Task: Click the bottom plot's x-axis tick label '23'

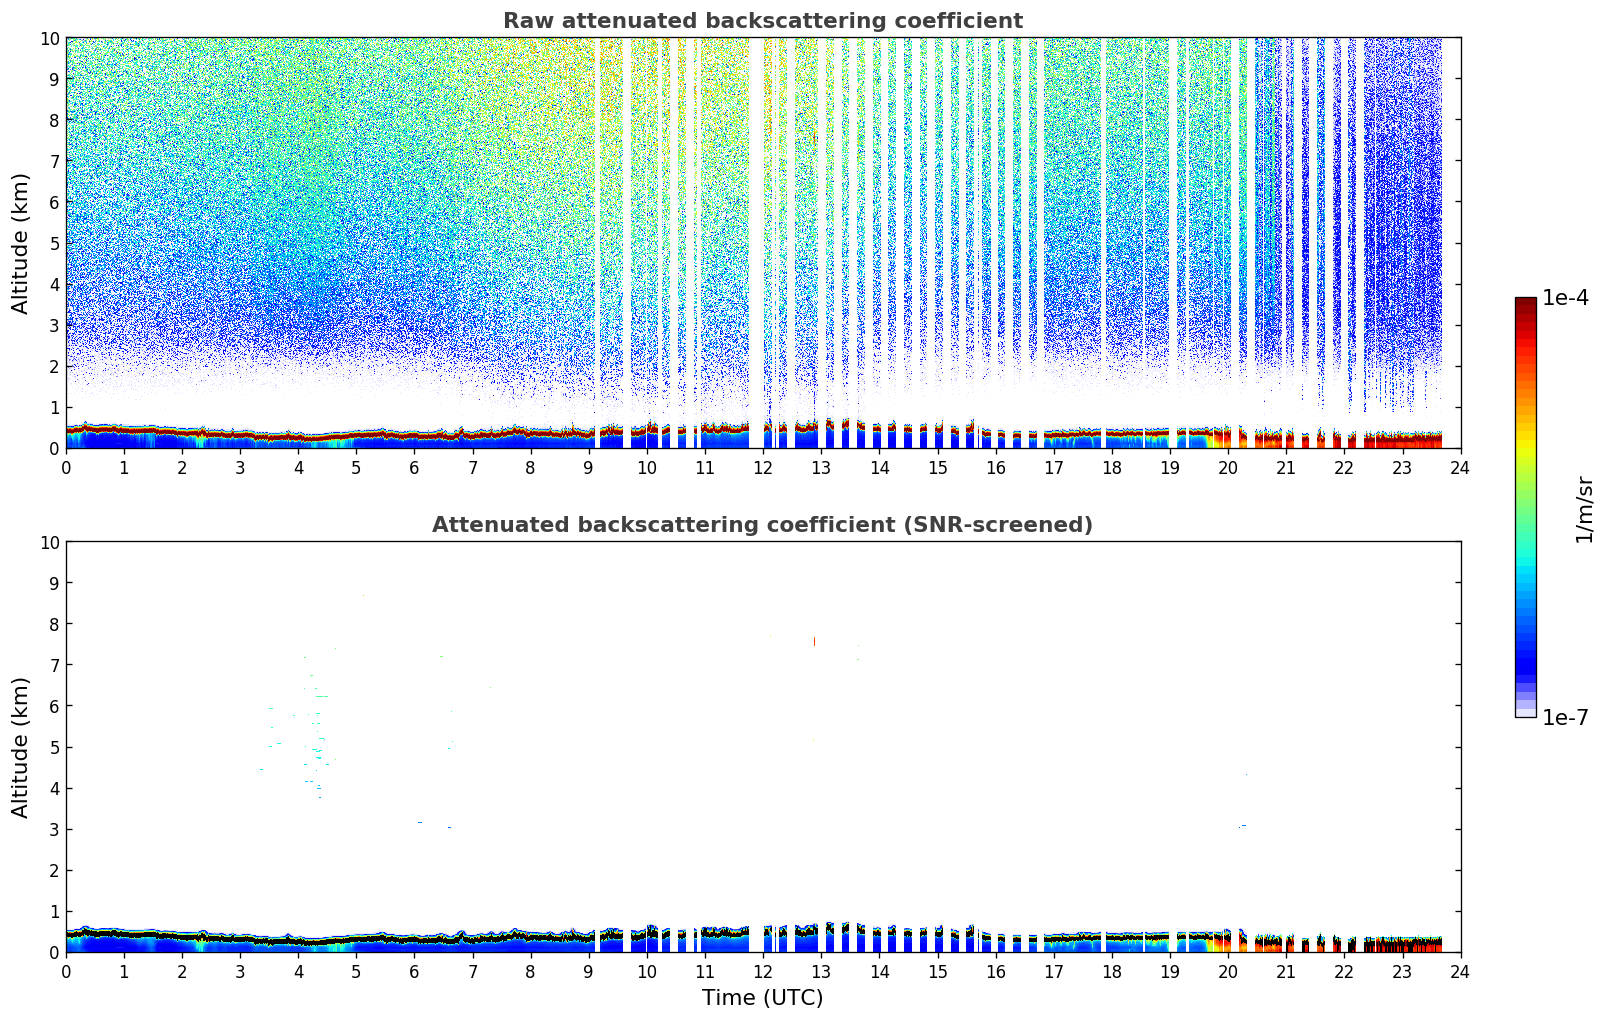Action: click(x=1402, y=972)
